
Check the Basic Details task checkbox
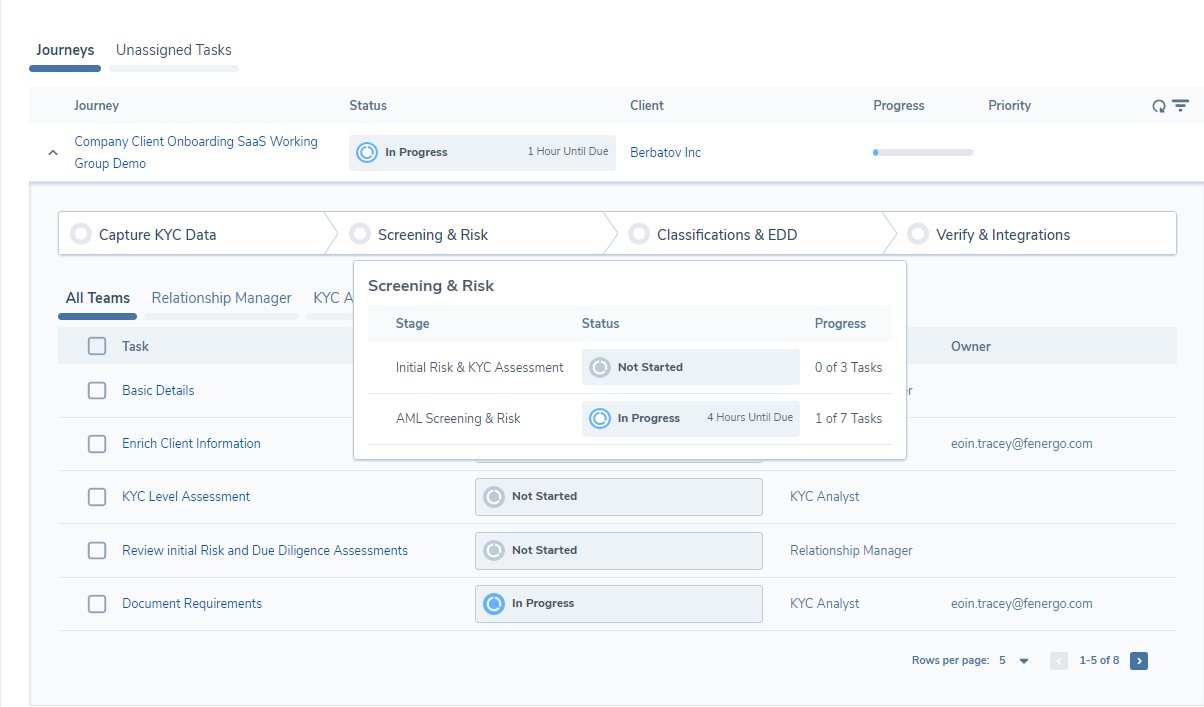click(97, 390)
